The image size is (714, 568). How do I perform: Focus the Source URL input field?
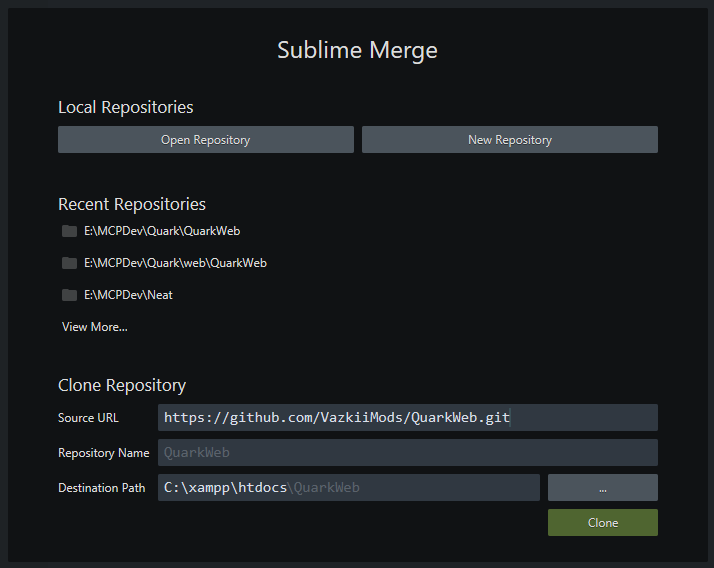407,418
